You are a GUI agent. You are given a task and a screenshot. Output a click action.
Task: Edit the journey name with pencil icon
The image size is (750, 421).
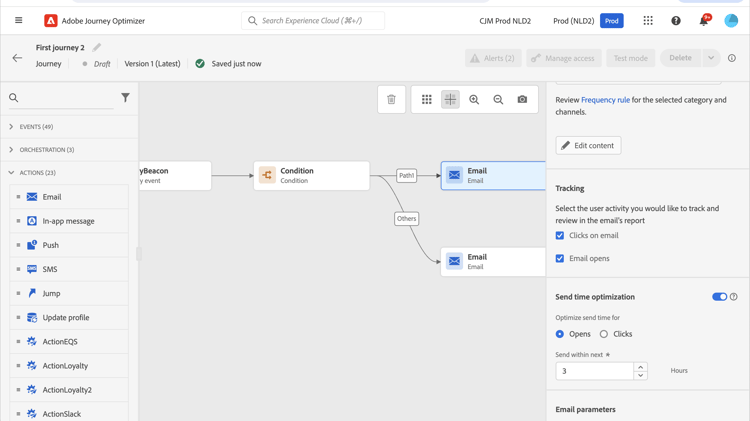pos(97,47)
